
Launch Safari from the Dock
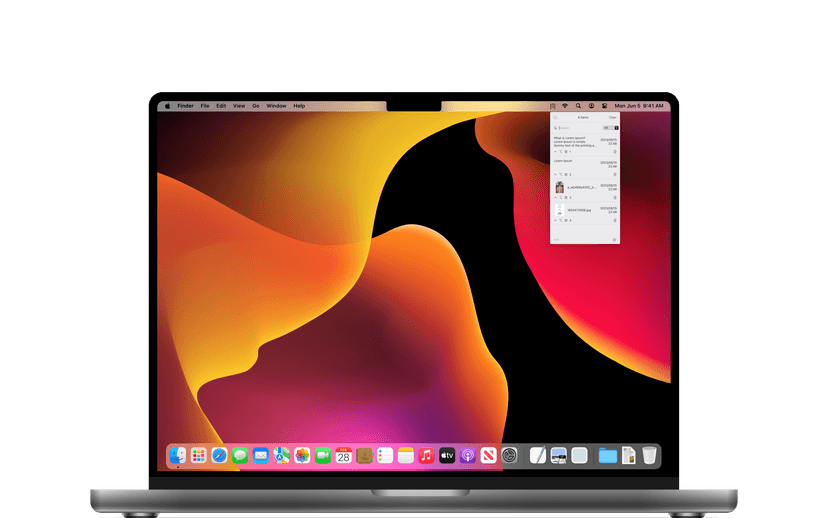point(219,455)
